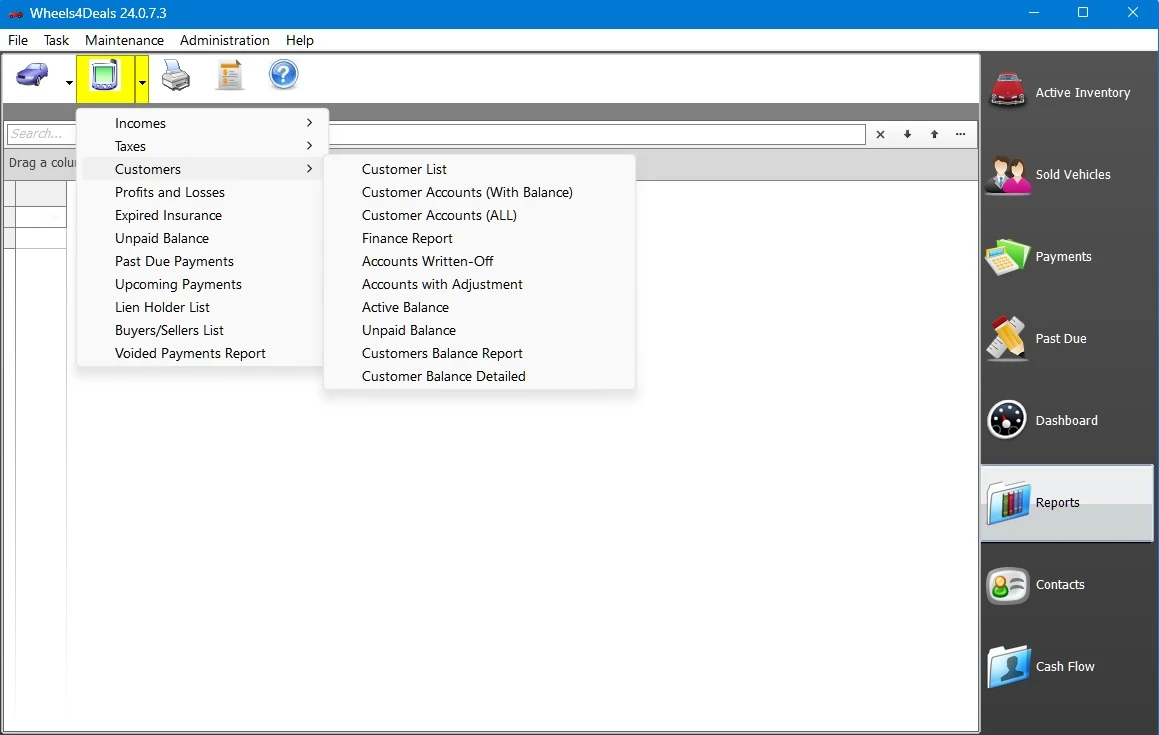
Task: Choose Finance Report menu entry
Action: 407,238
